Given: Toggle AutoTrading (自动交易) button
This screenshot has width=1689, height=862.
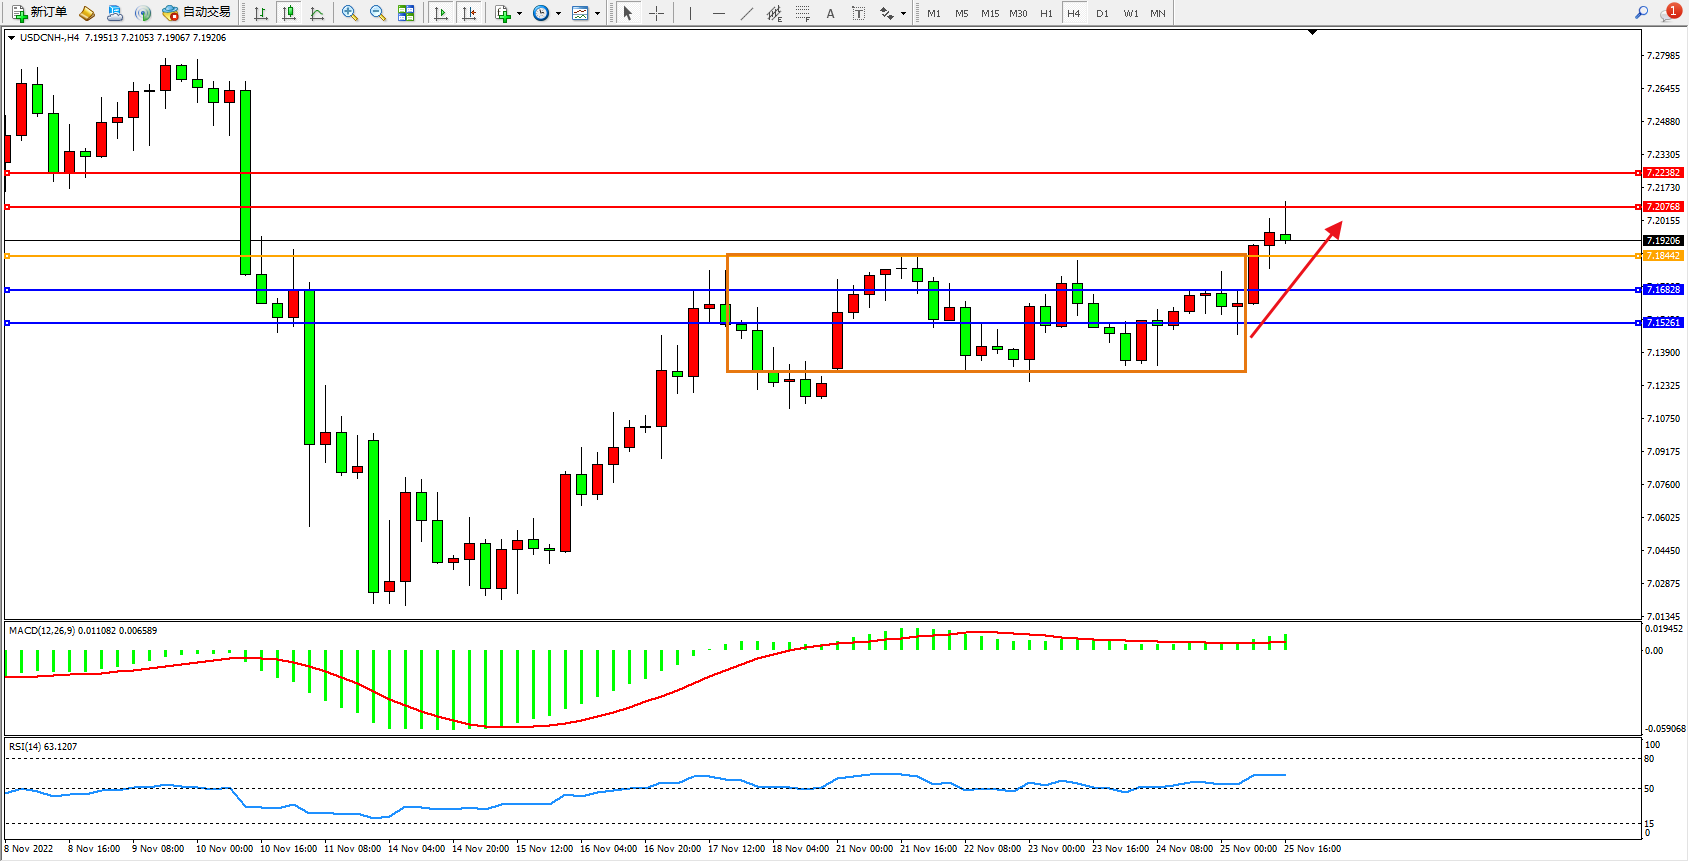Looking at the screenshot, I should coord(197,13).
